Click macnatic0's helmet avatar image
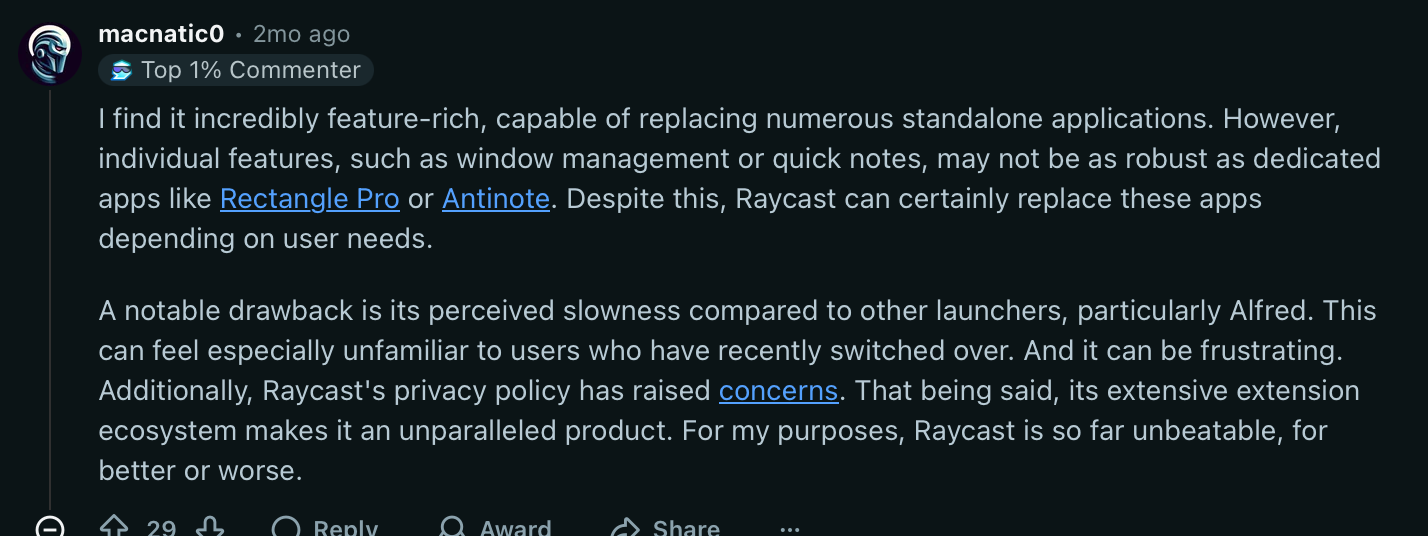1428x536 pixels. (x=50, y=54)
